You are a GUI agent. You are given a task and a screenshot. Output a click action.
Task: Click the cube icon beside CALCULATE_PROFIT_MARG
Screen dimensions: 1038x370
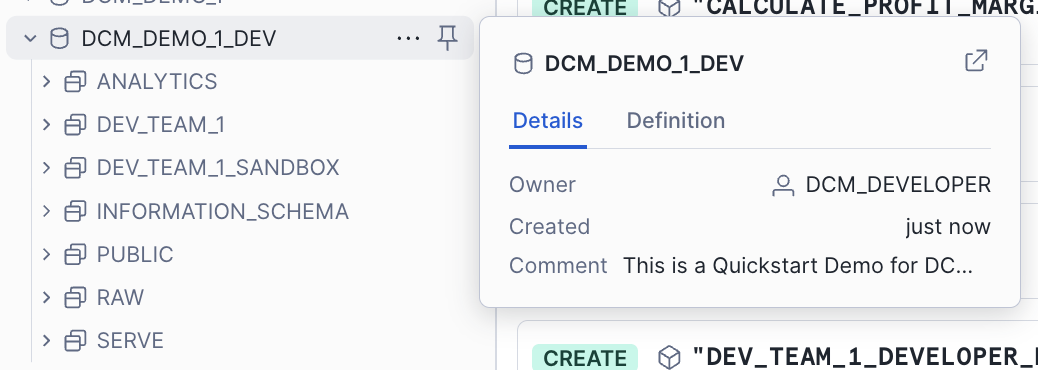[669, 8]
